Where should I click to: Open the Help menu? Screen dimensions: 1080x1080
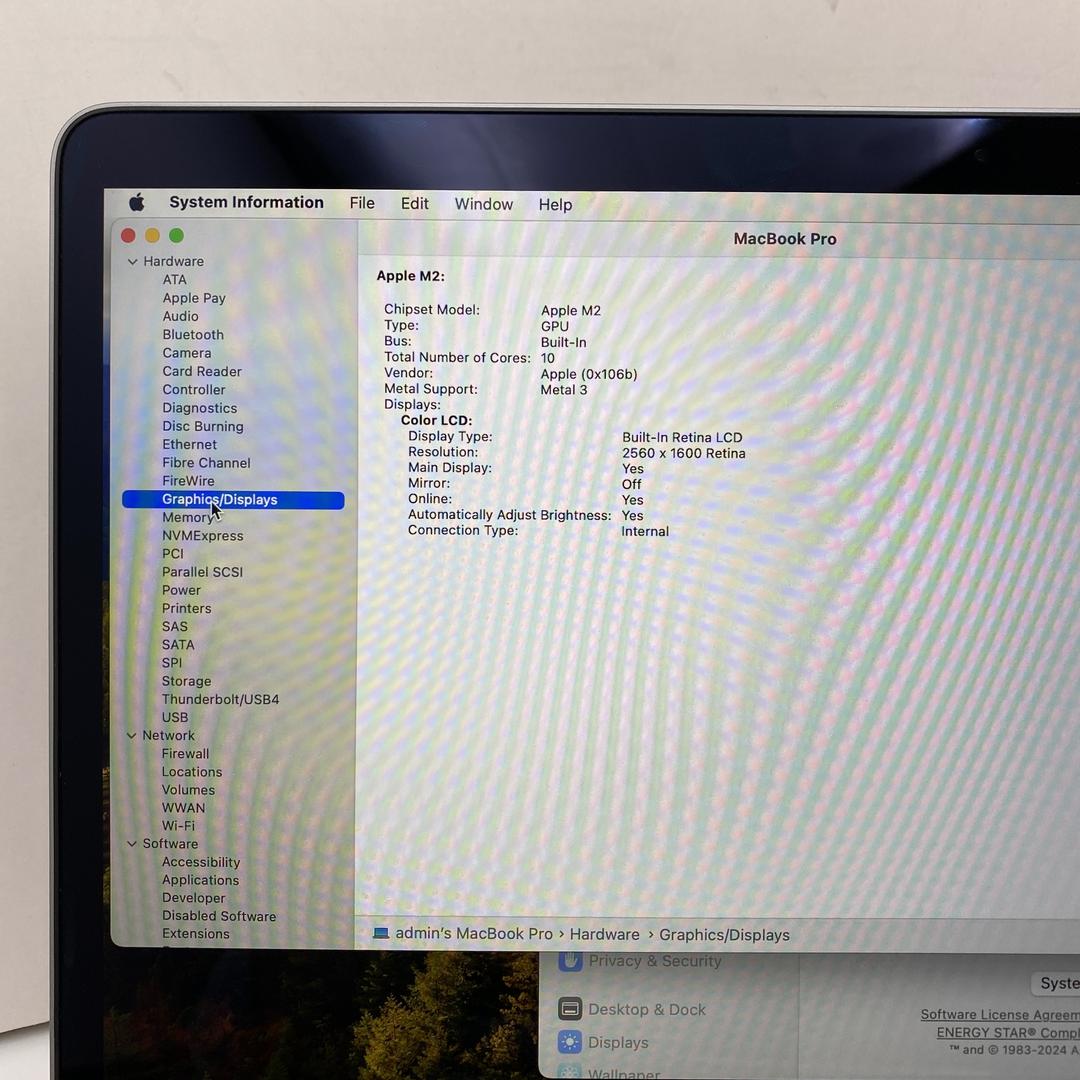click(555, 205)
